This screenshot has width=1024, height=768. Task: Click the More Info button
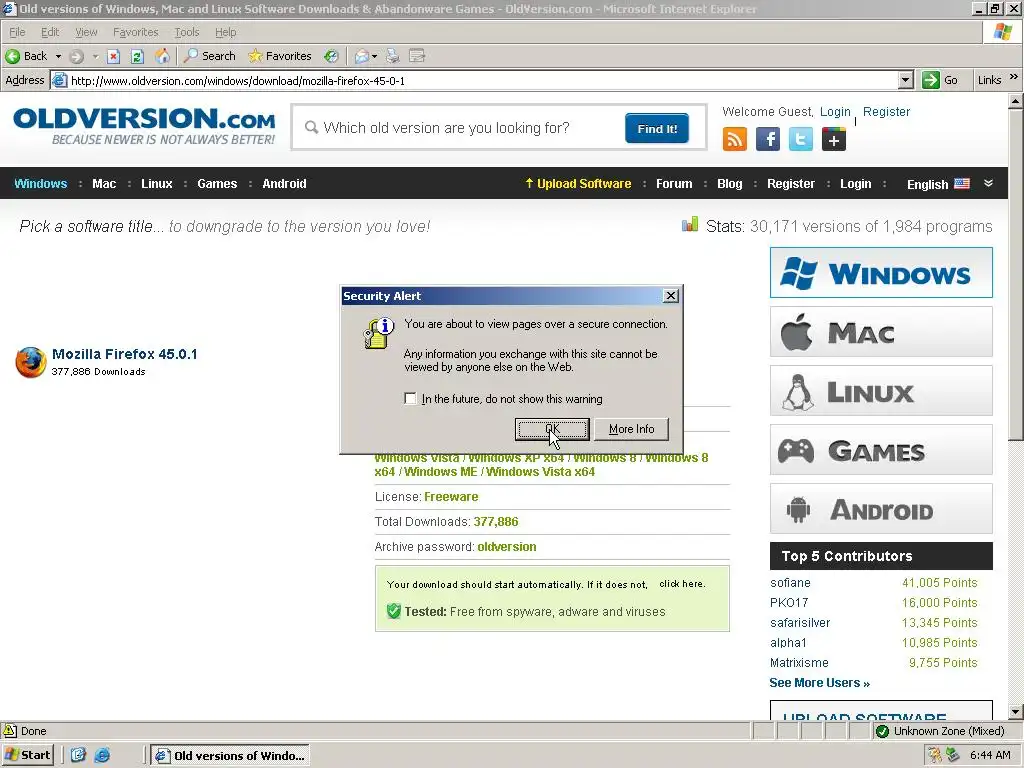coord(632,429)
